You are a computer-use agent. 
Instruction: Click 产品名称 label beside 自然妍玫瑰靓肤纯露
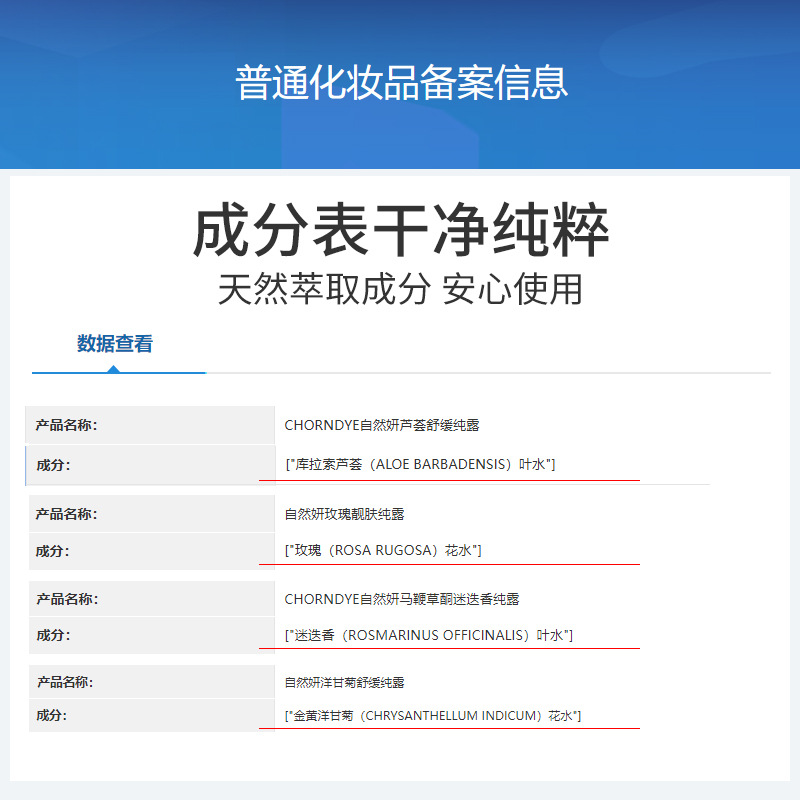coord(66,514)
